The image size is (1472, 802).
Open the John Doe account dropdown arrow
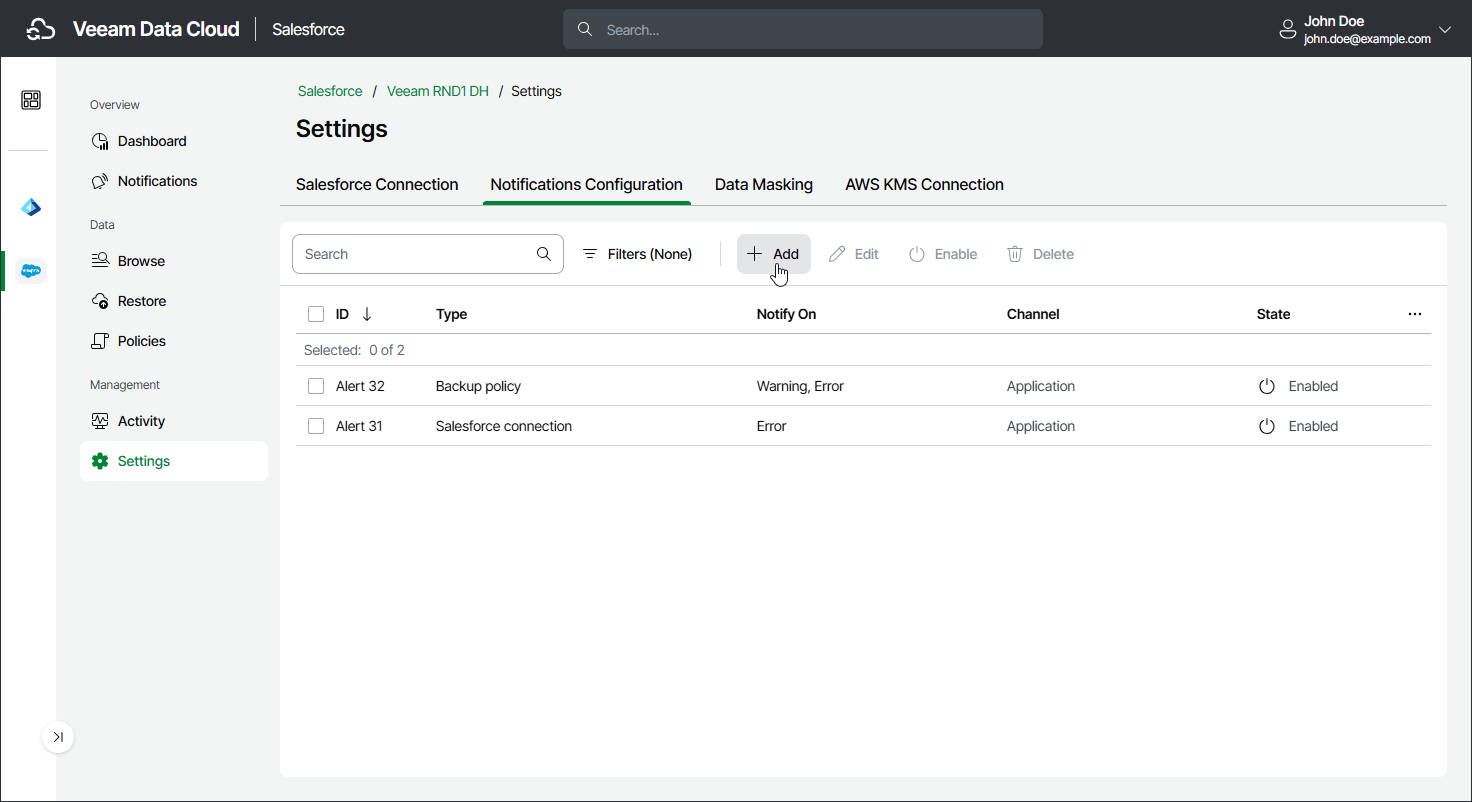(1445, 30)
